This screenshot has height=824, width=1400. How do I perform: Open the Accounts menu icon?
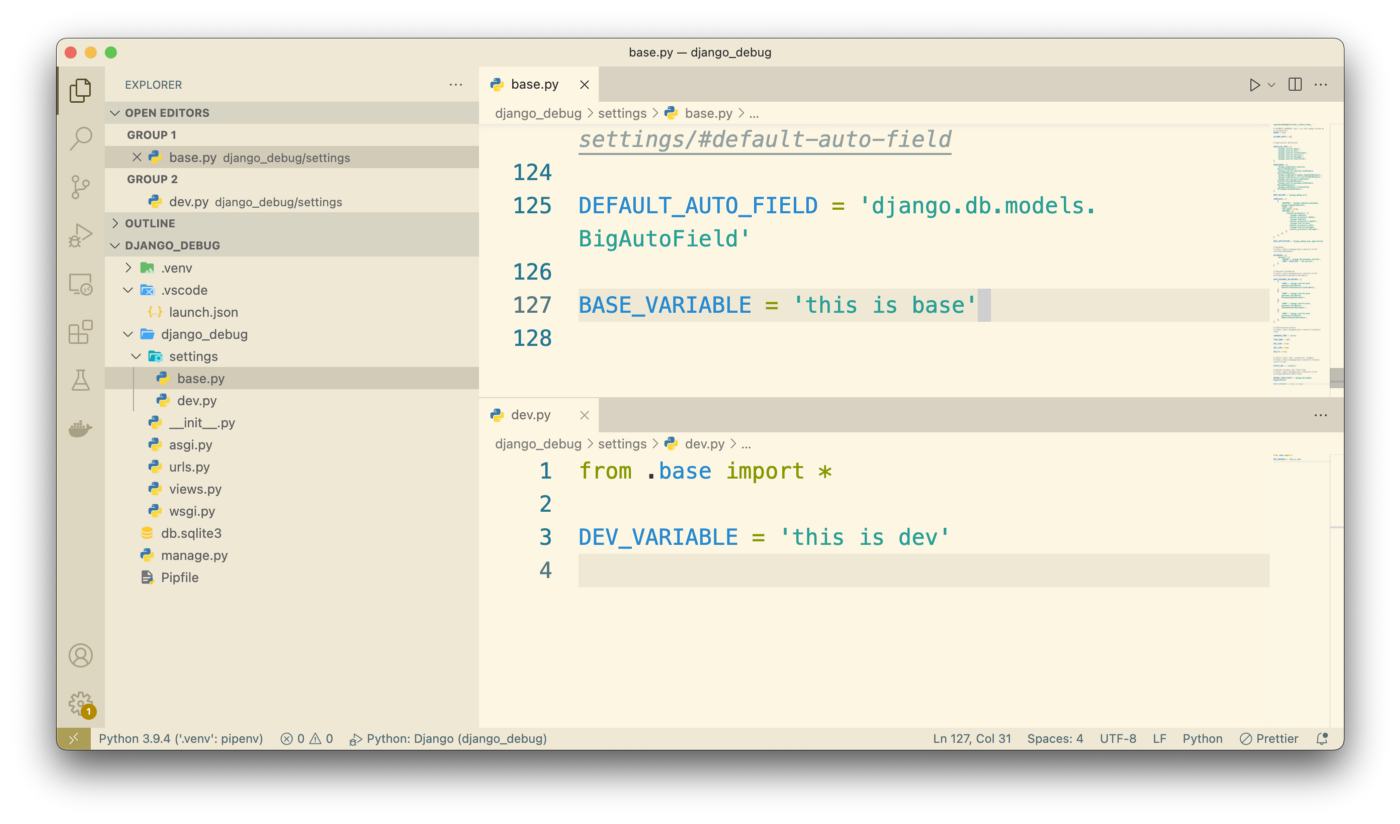click(81, 655)
